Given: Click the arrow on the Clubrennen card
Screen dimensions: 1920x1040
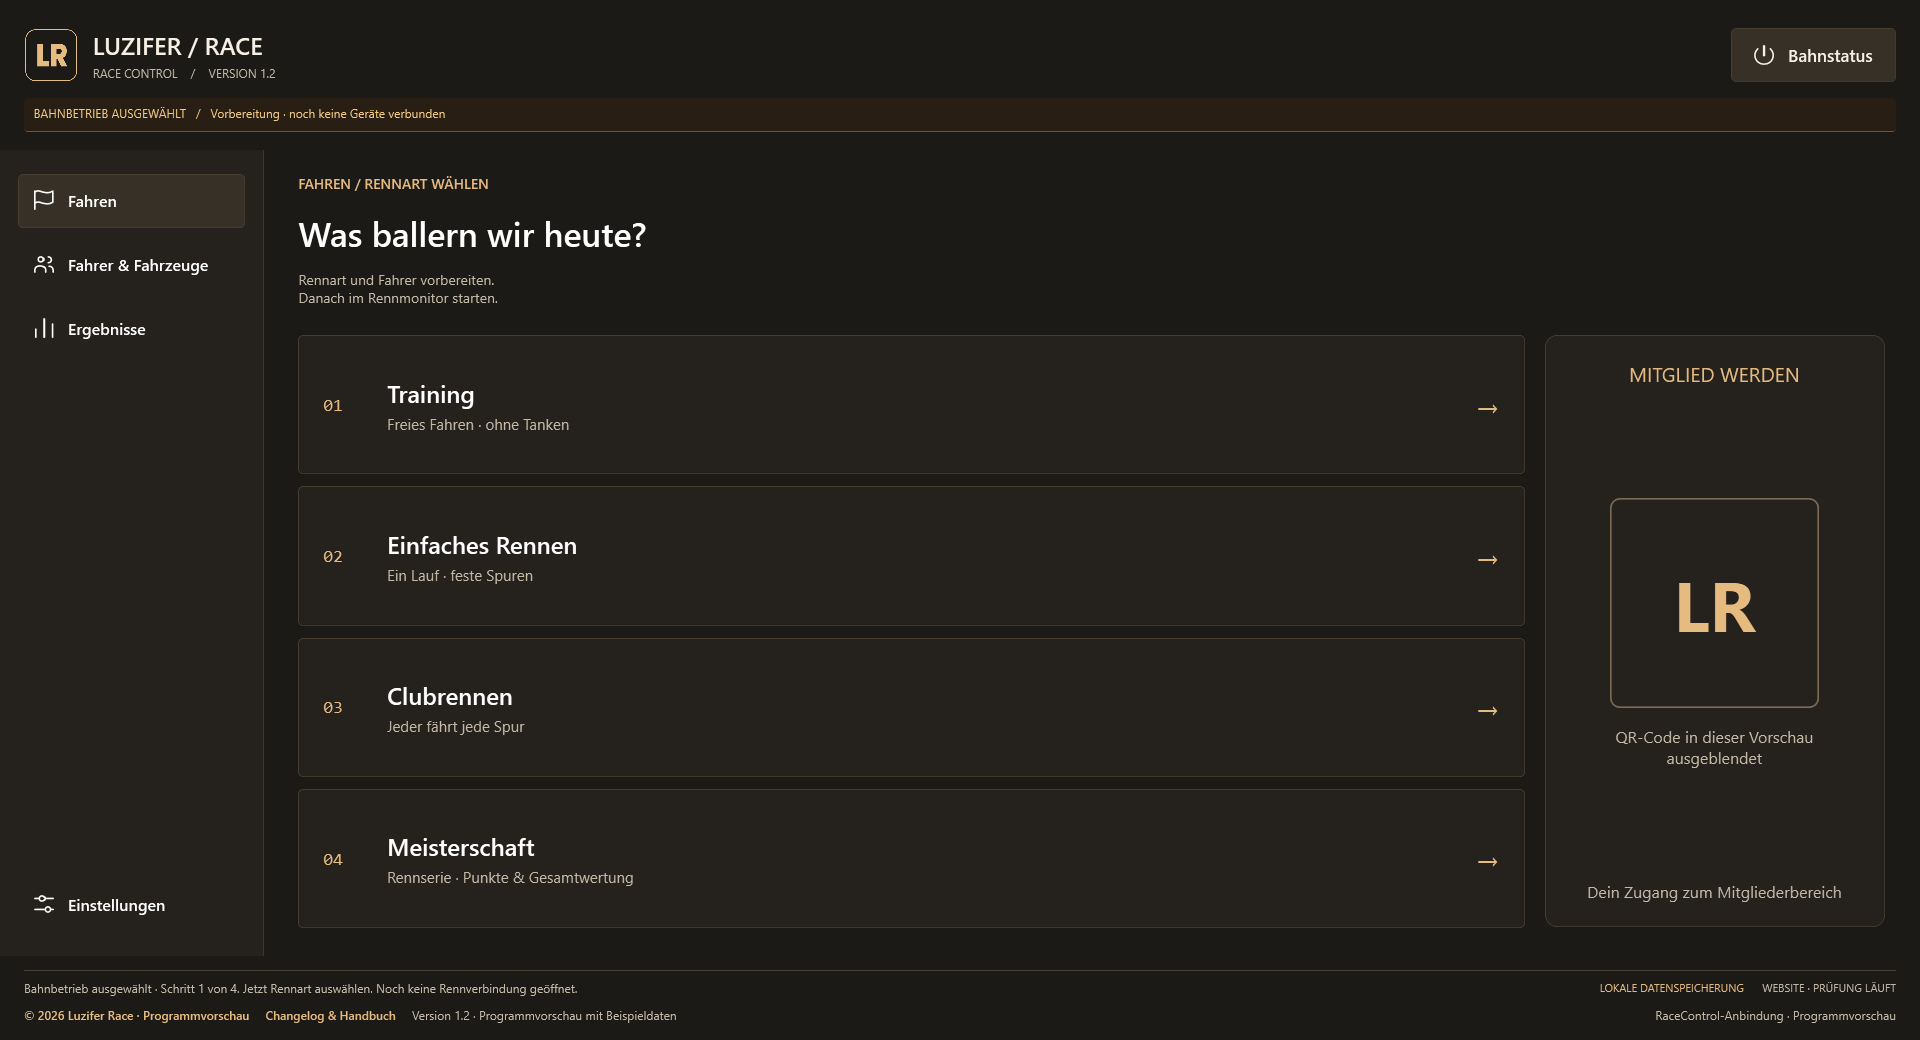Looking at the screenshot, I should 1488,711.
